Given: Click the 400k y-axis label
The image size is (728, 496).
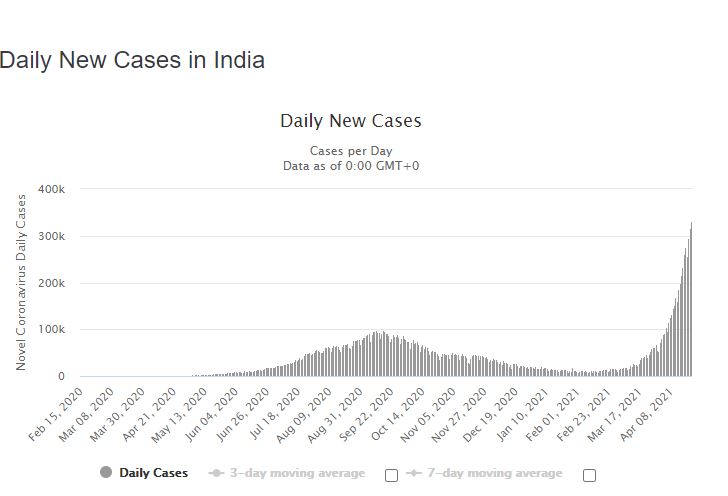Looking at the screenshot, I should coord(51,189).
